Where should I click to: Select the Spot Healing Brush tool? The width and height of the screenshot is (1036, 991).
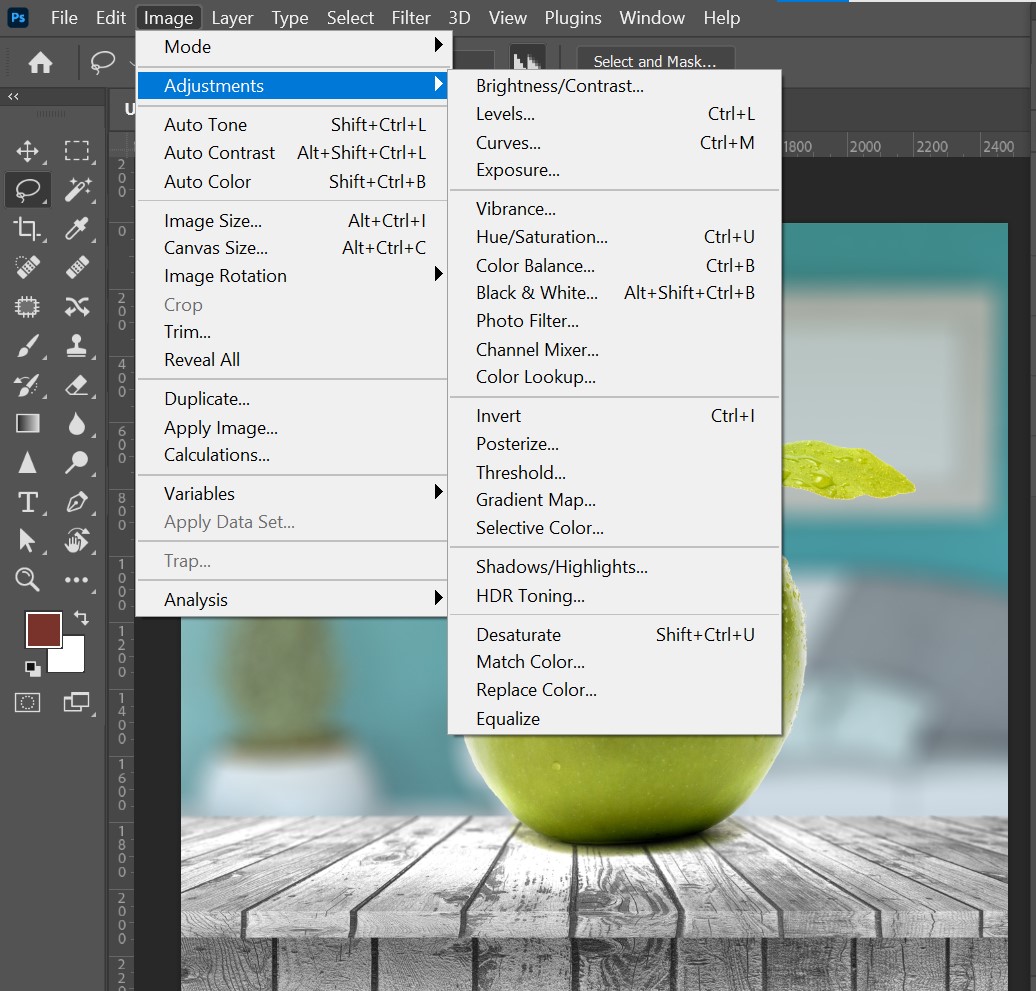pos(27,268)
